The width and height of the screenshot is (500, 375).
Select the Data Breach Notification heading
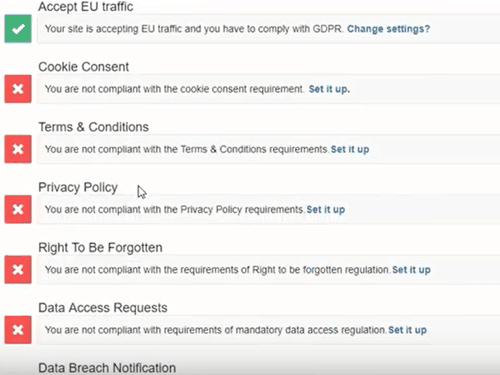pos(107,368)
